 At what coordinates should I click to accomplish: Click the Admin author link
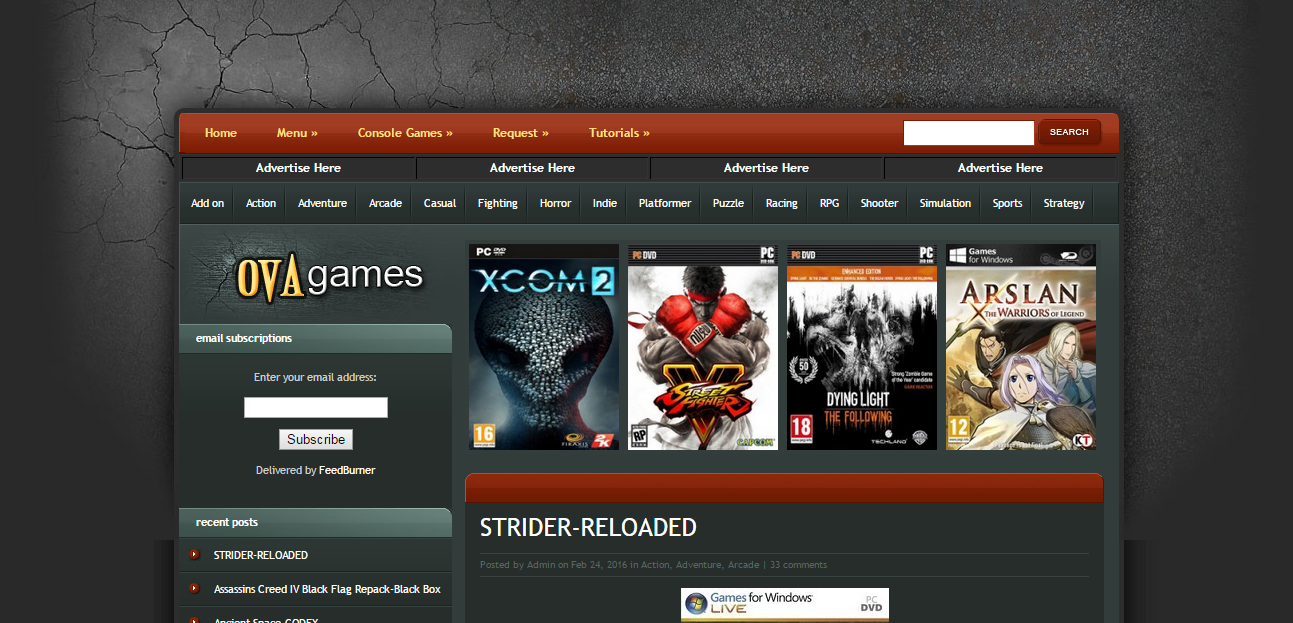[x=541, y=565]
